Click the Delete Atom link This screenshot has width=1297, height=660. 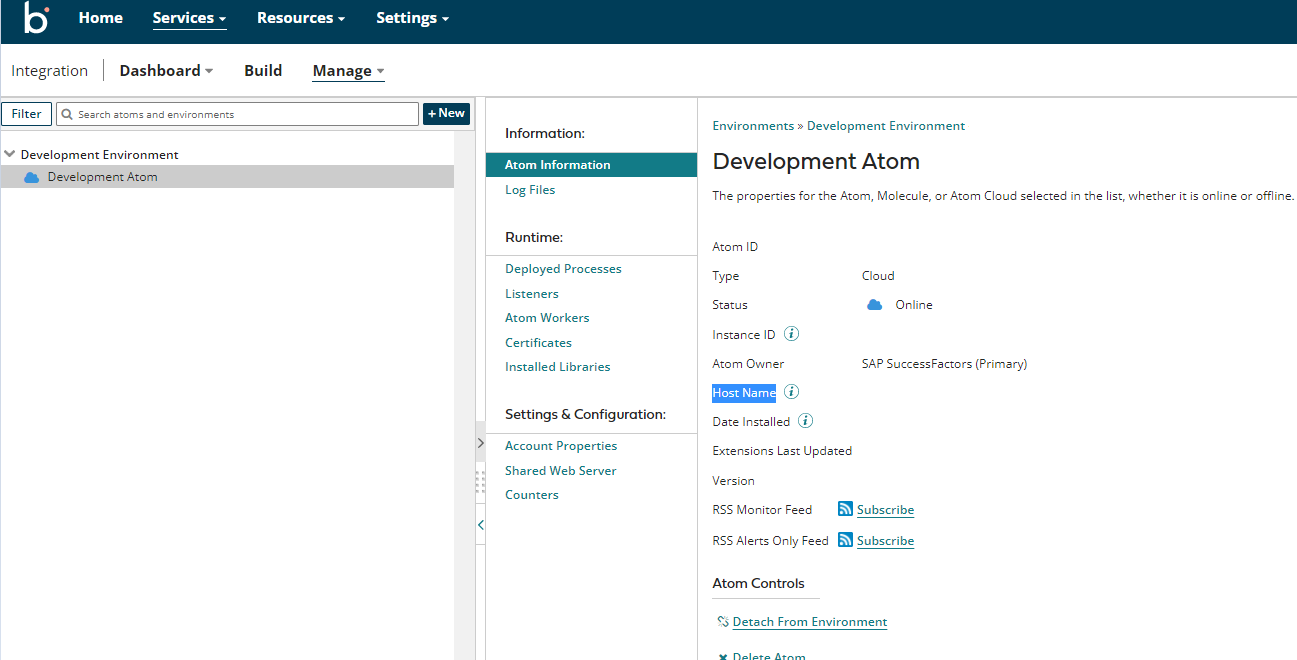(x=769, y=656)
